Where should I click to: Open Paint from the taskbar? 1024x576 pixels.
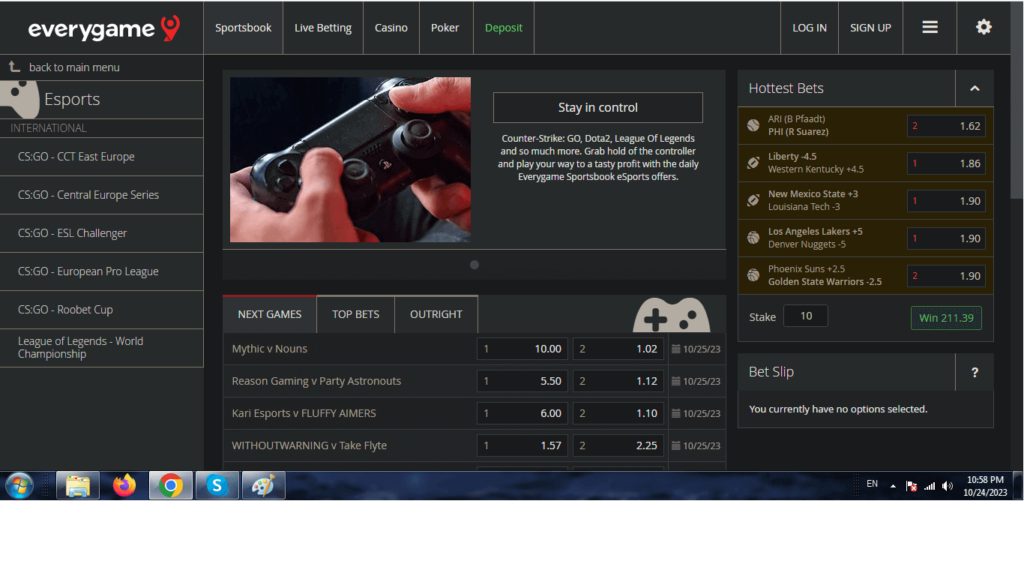[x=263, y=486]
